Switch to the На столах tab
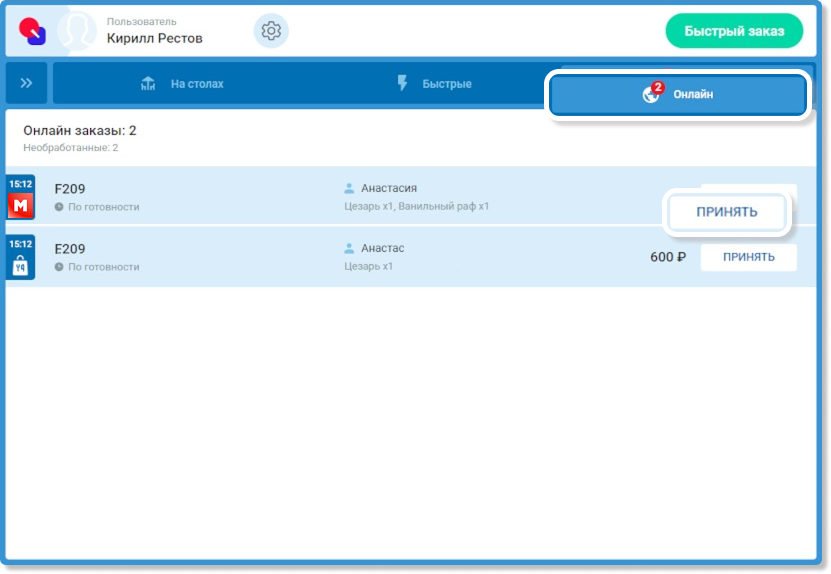Screen dimensions: 831x574 (184, 84)
